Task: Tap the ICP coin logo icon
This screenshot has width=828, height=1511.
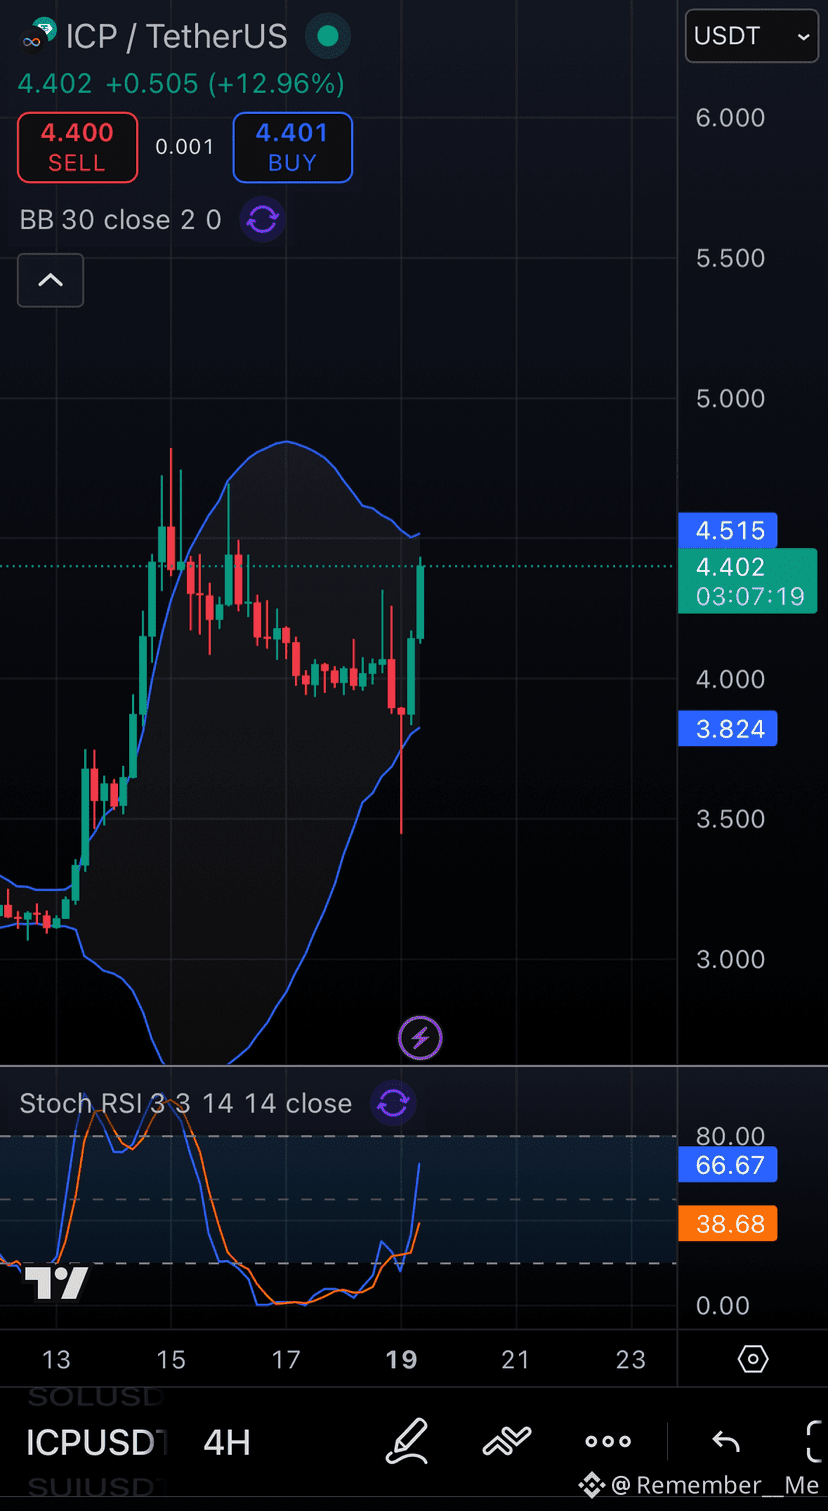Action: [x=39, y=36]
